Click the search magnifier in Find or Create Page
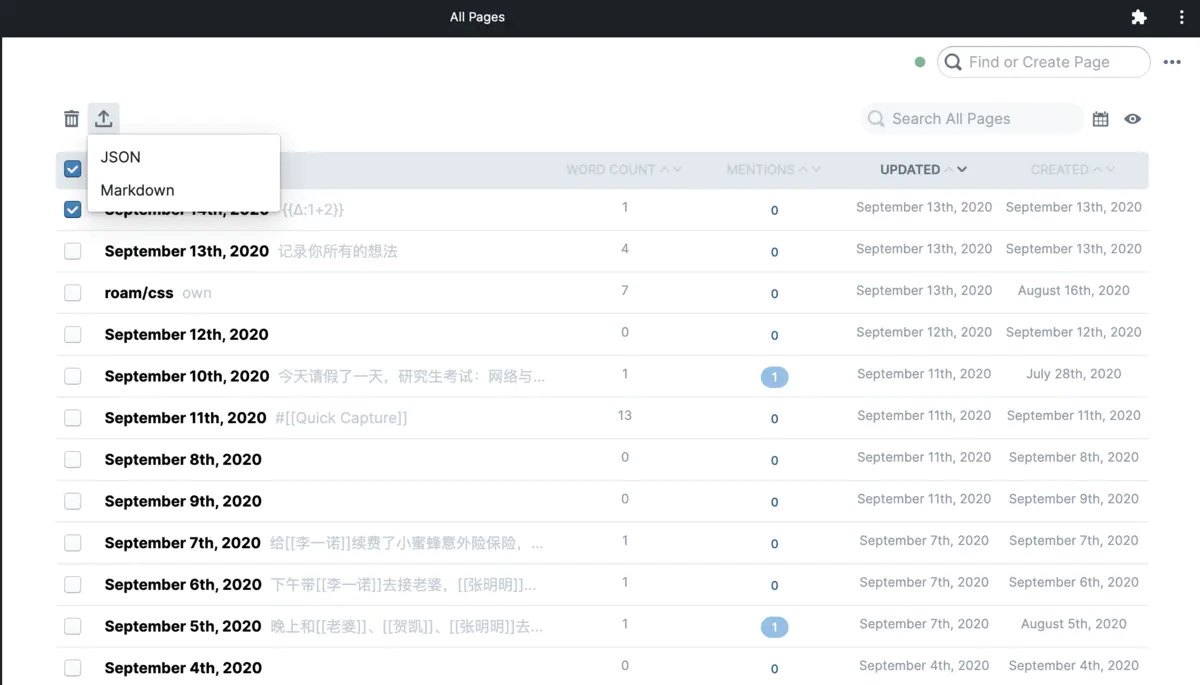Image resolution: width=1200 pixels, height=685 pixels. pos(953,62)
